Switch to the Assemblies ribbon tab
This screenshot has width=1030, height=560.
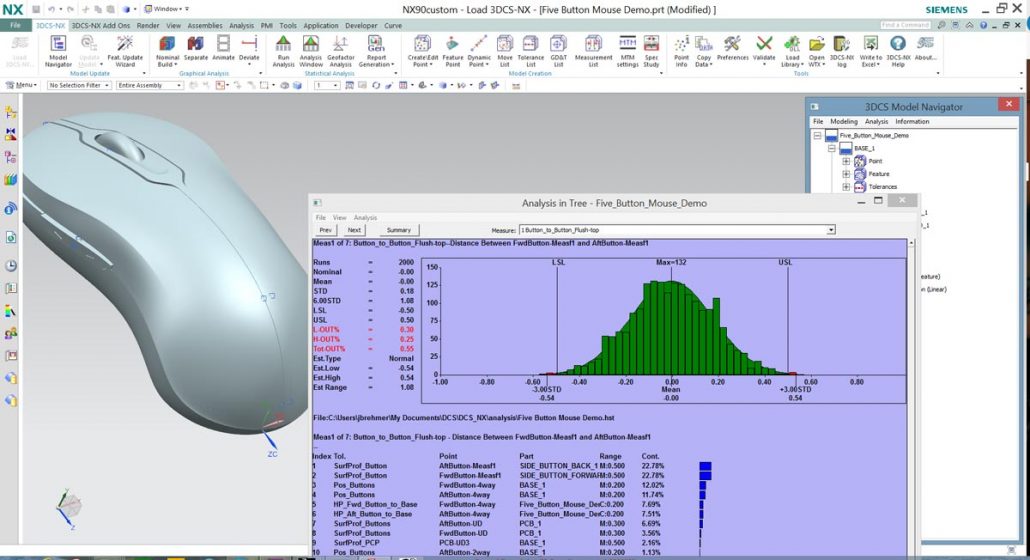(205, 25)
